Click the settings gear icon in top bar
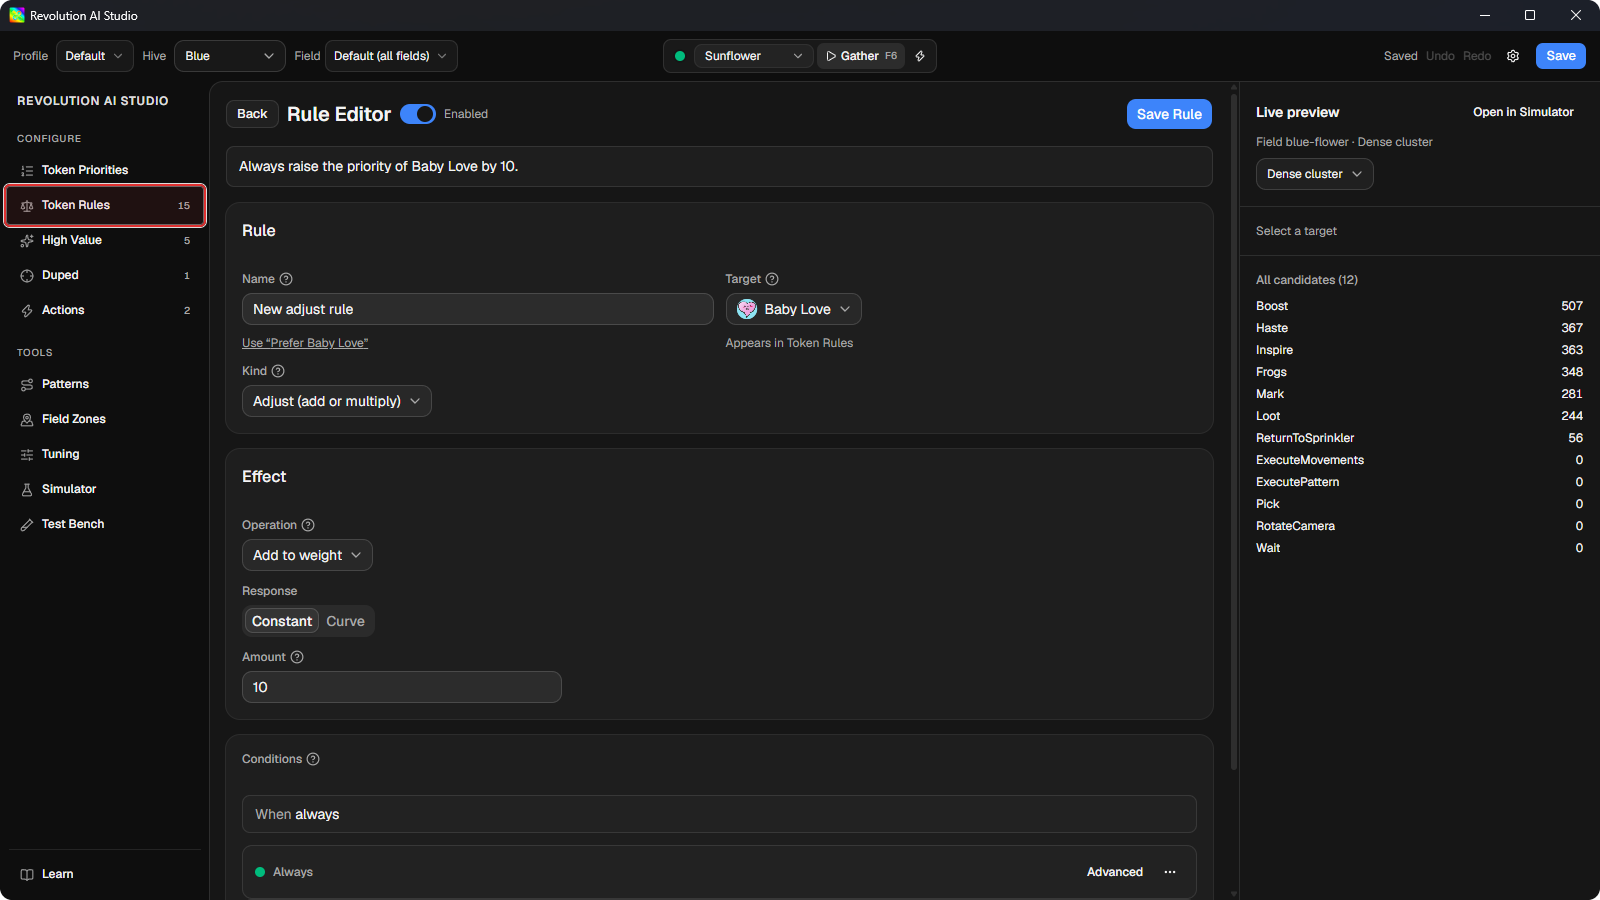Image resolution: width=1600 pixels, height=900 pixels. pos(1513,56)
